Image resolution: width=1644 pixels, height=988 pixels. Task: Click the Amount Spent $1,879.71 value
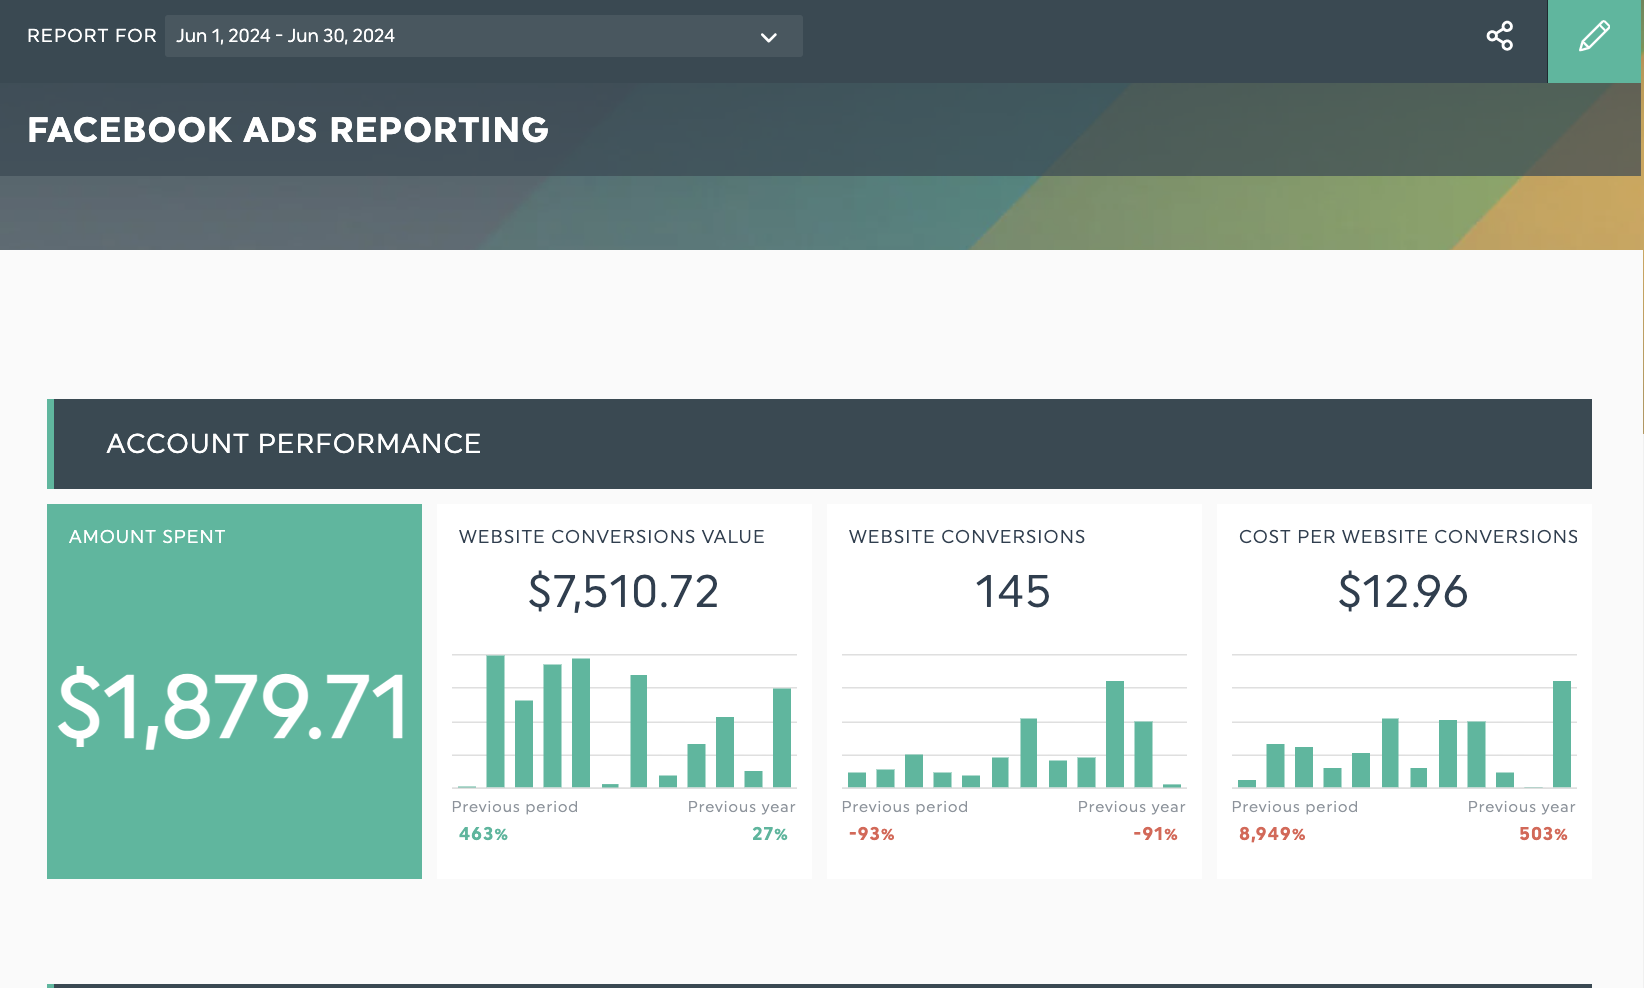[x=234, y=708]
